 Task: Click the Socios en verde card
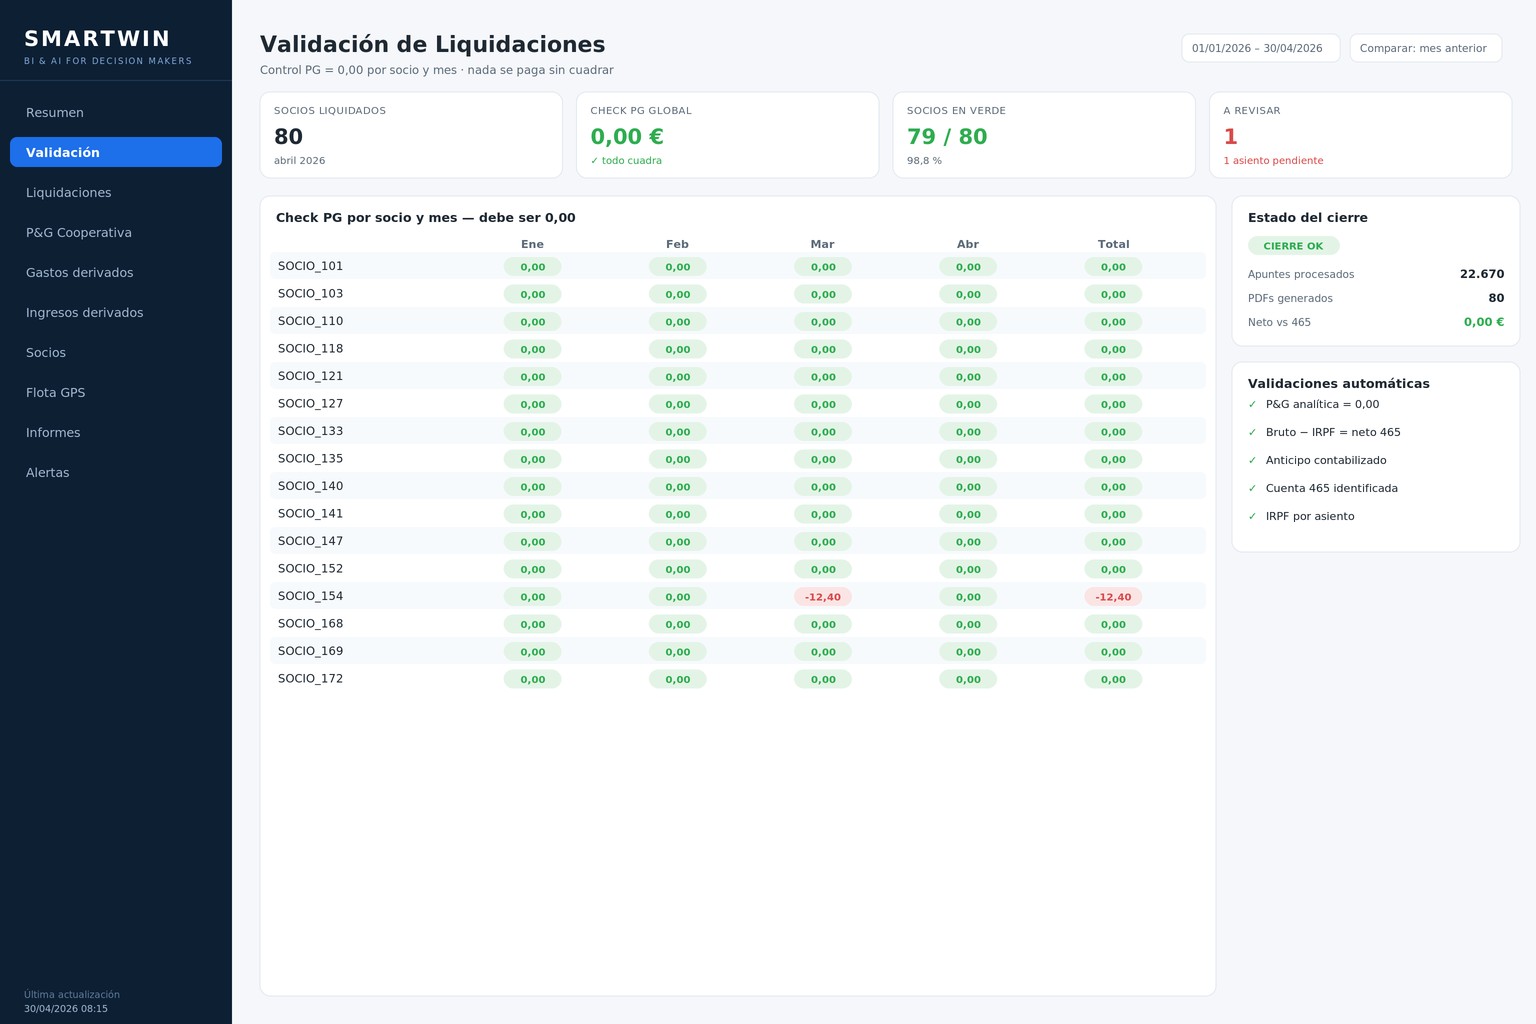1044,135
